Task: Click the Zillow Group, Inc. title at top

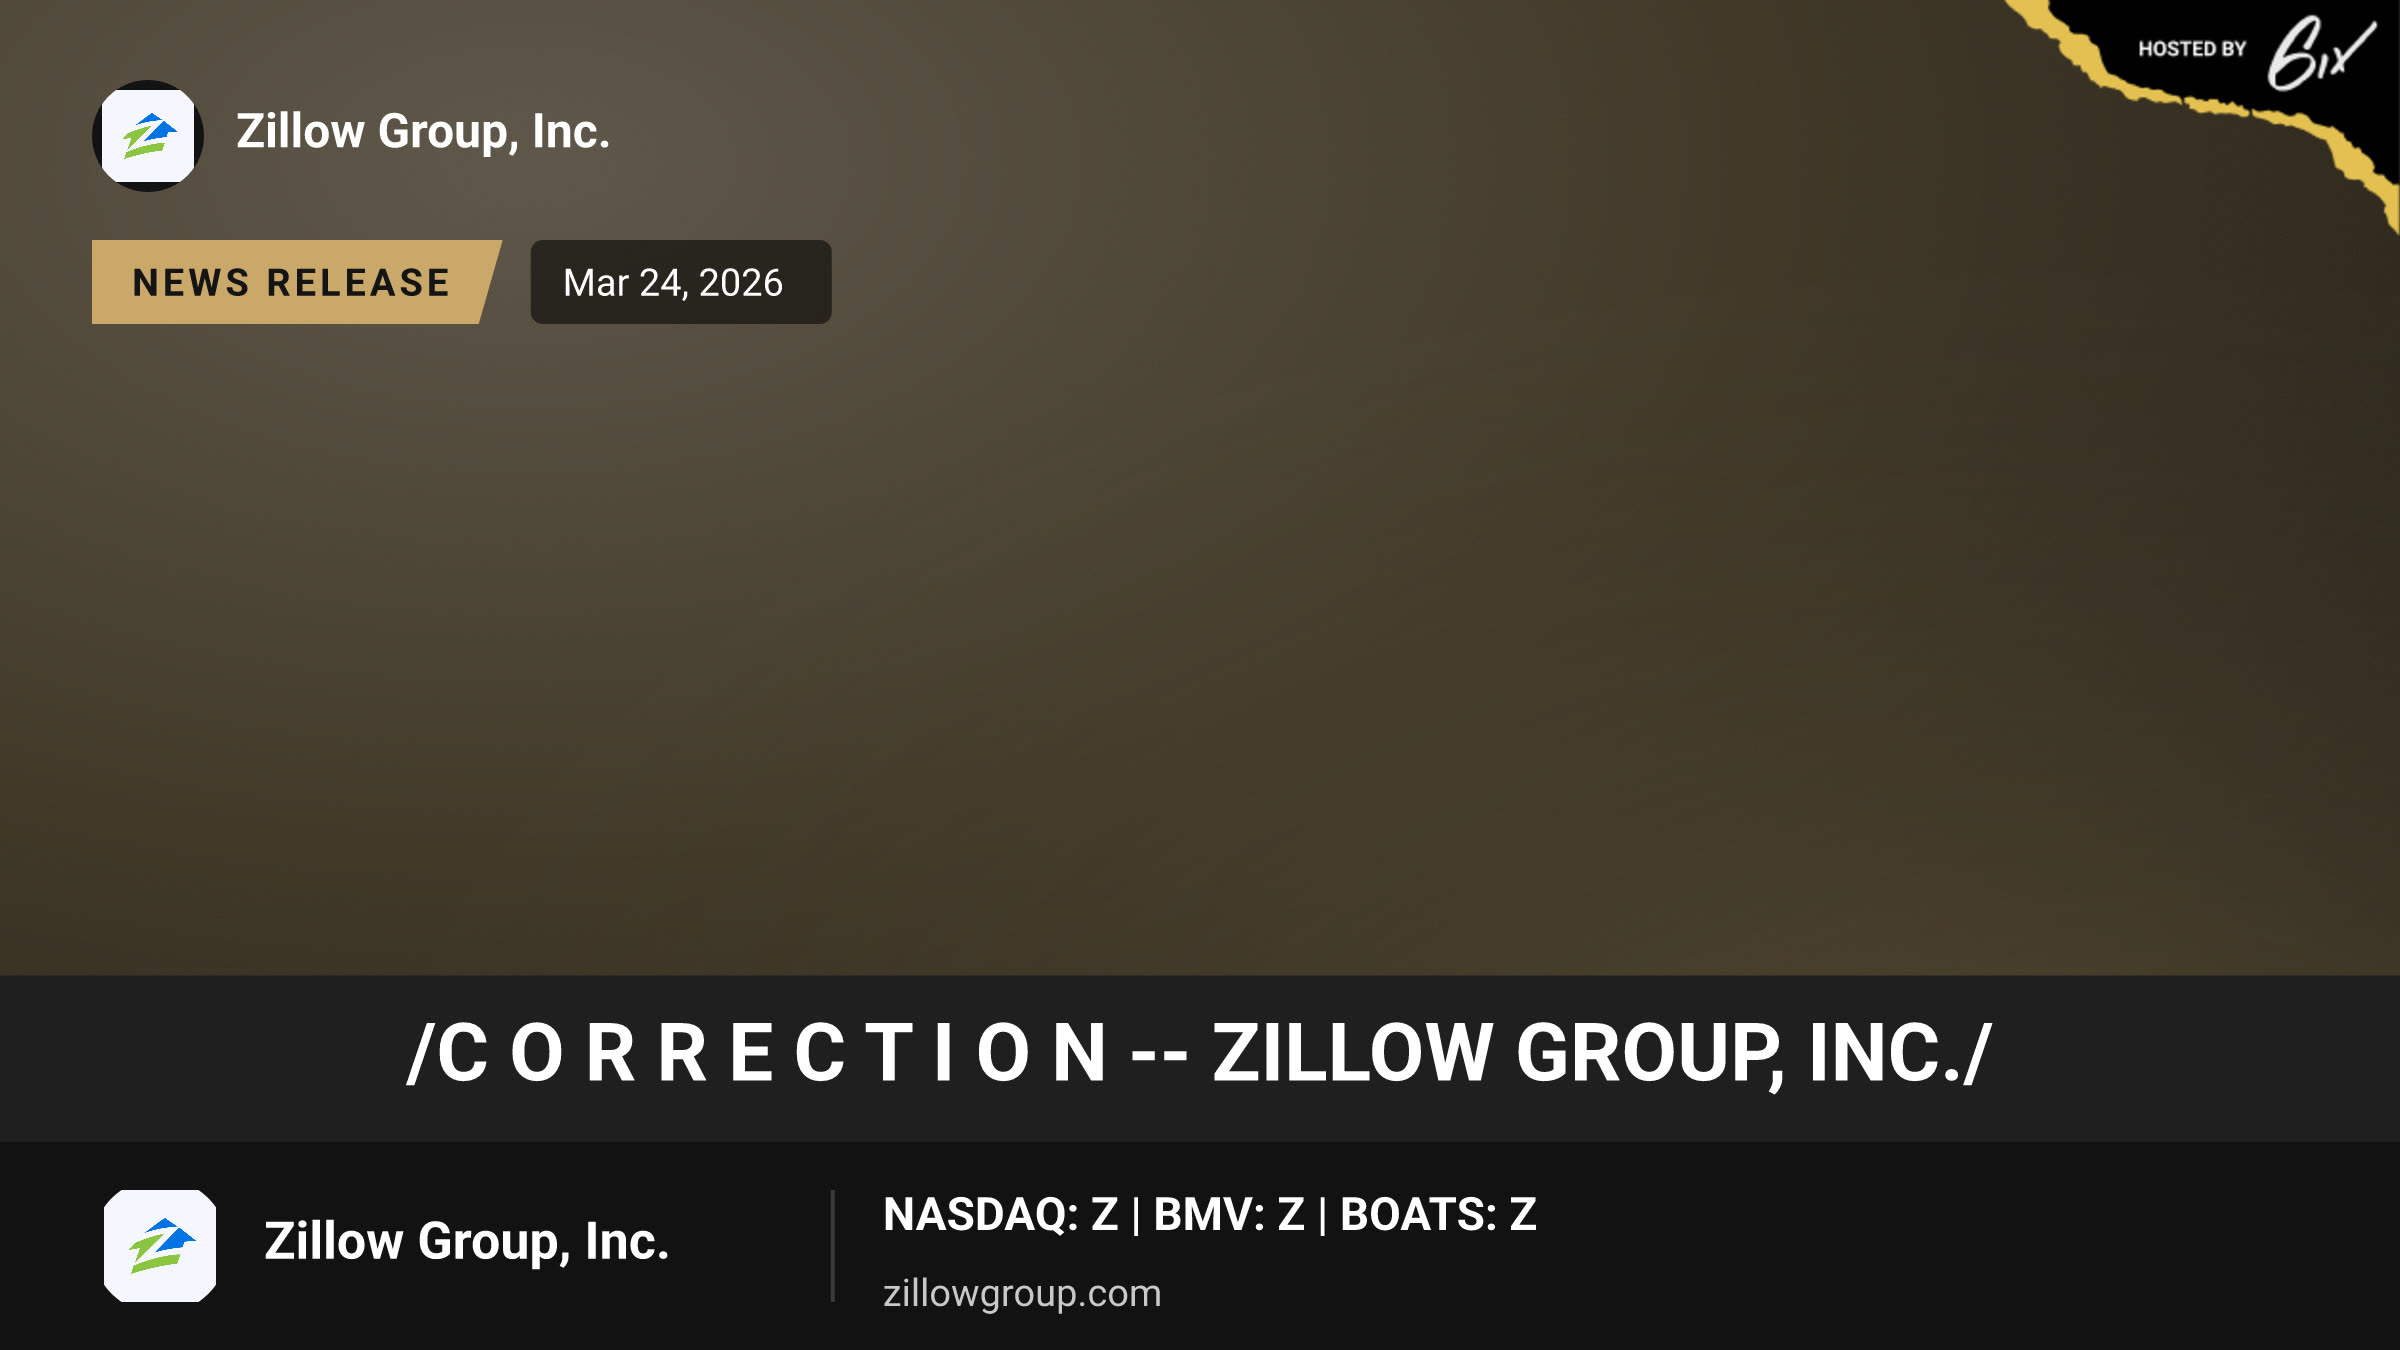Action: click(x=423, y=132)
